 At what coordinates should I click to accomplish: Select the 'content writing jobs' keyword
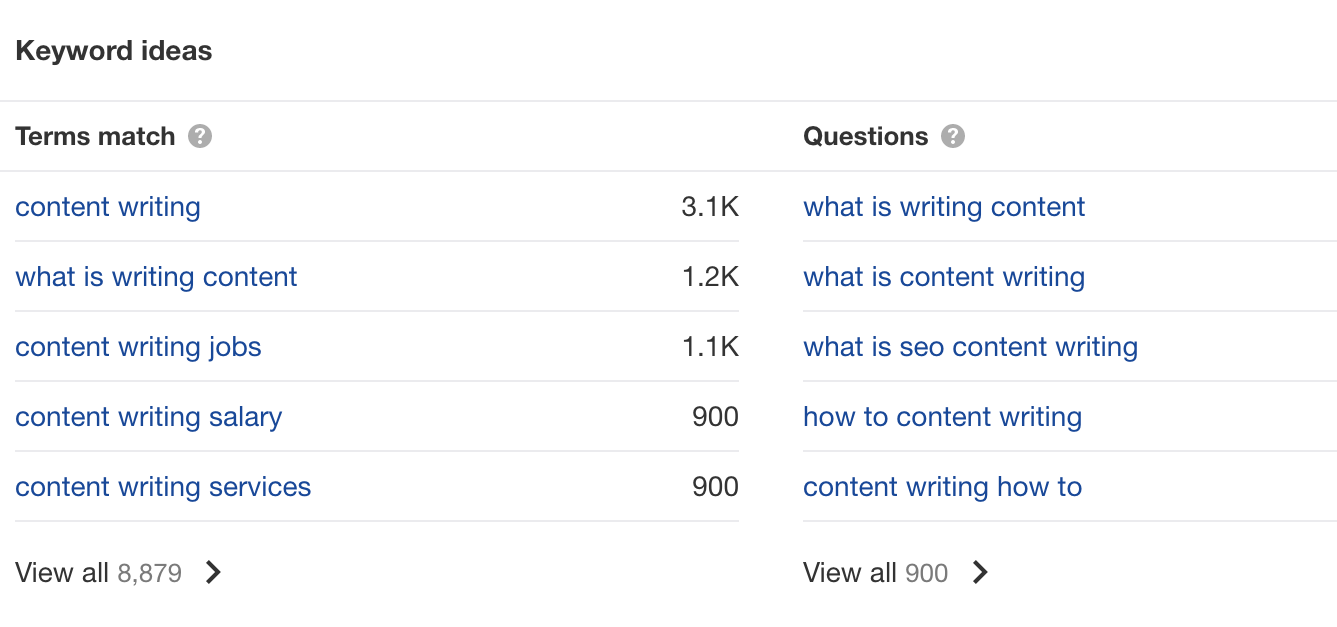click(138, 347)
